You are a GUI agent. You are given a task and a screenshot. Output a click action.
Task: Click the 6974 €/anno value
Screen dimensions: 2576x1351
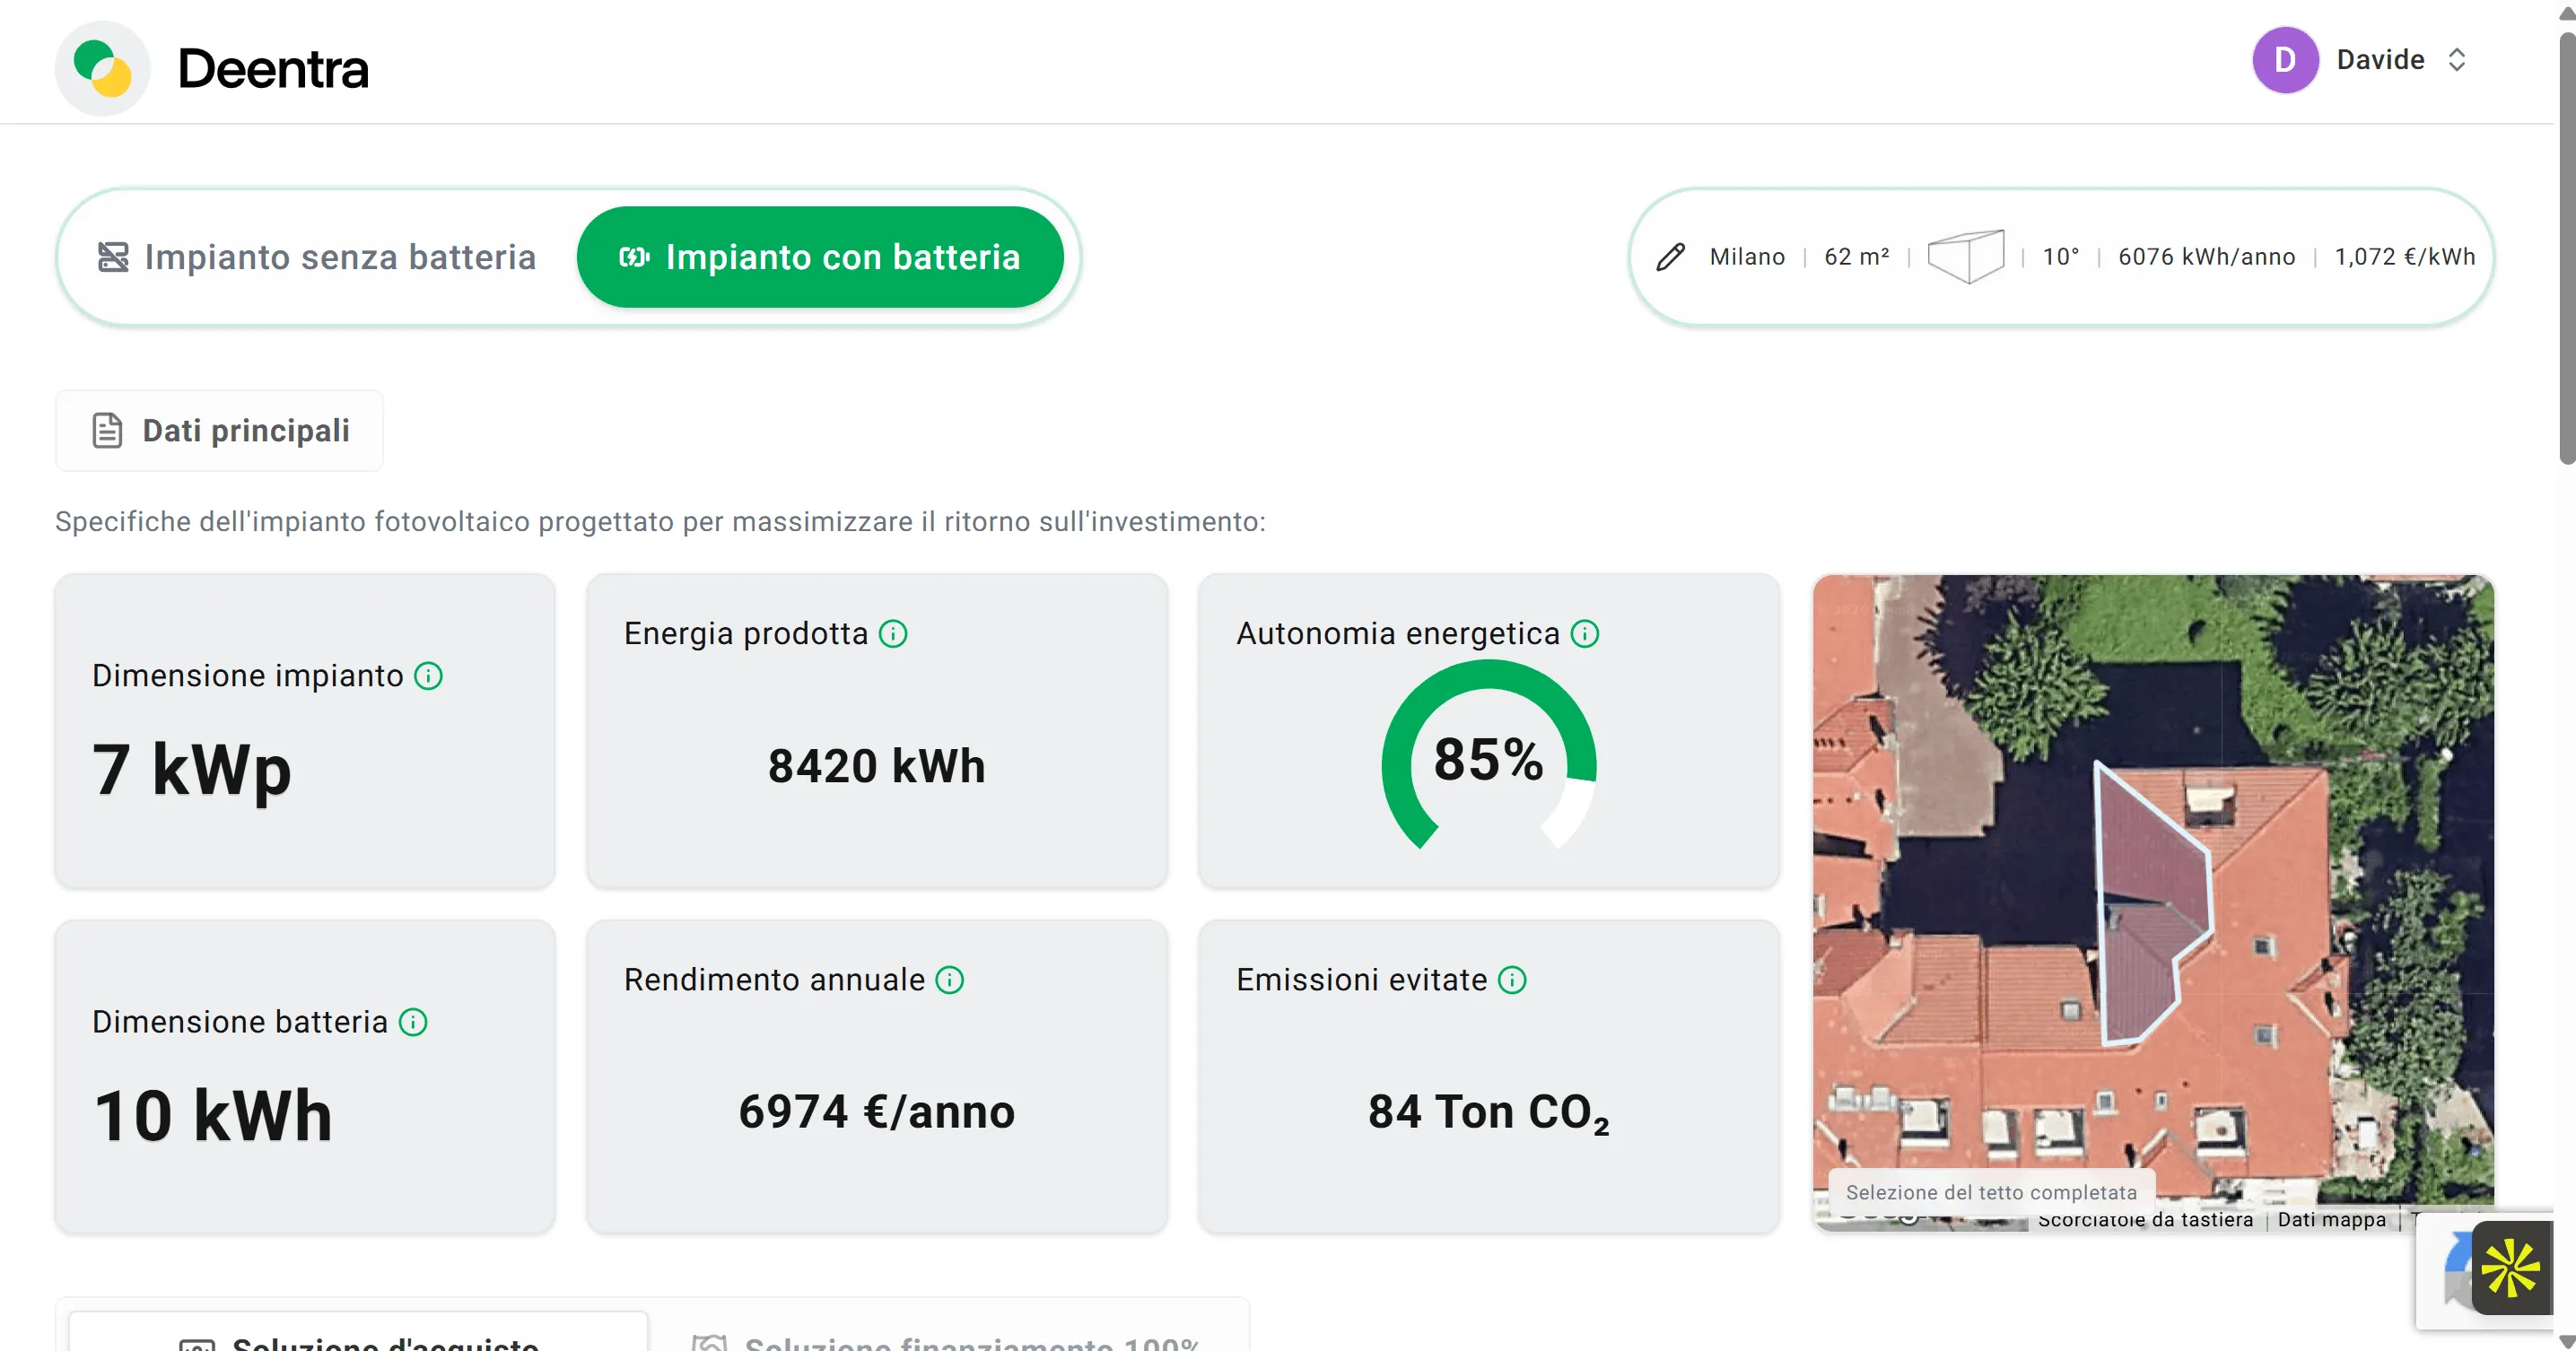(x=876, y=1112)
